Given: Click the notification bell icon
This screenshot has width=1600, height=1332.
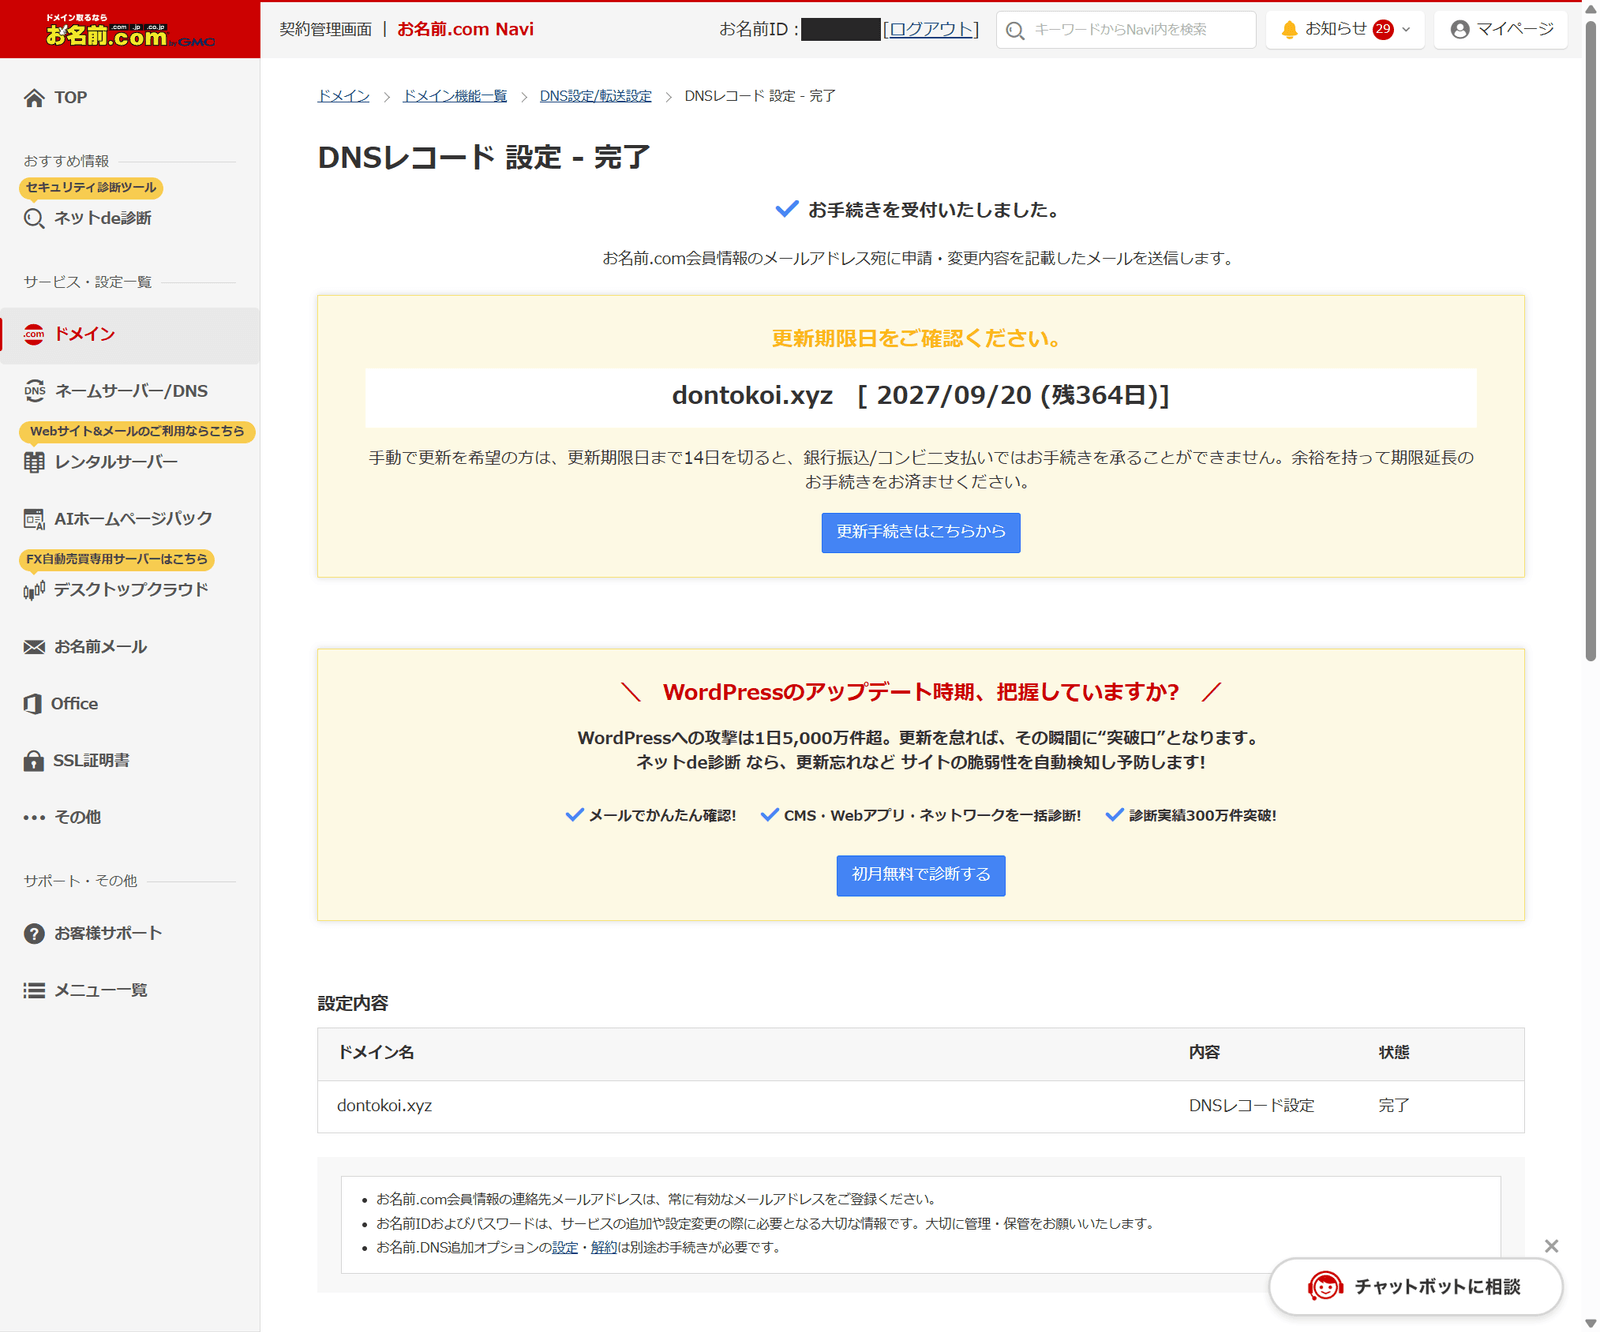Looking at the screenshot, I should coord(1289,30).
